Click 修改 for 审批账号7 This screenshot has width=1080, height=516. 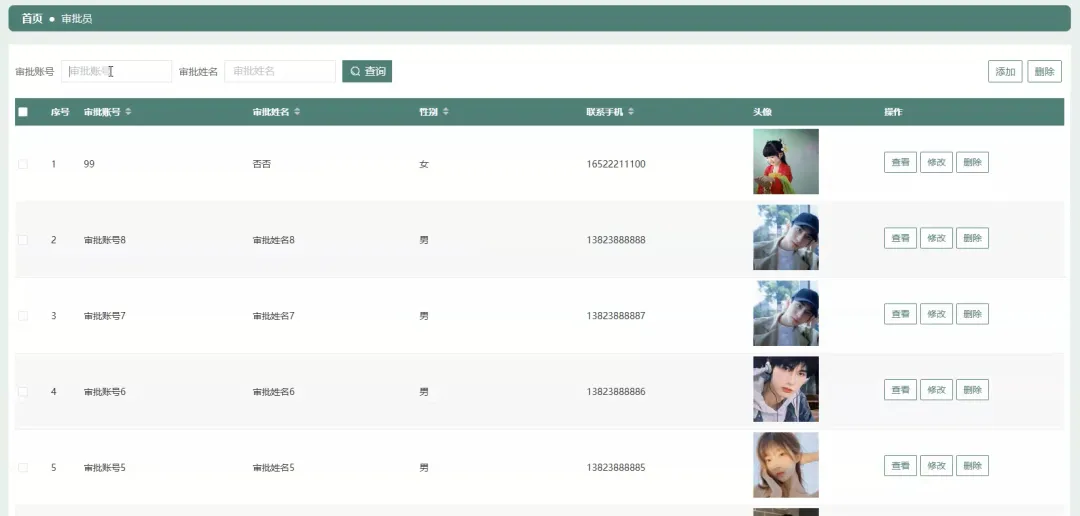point(936,314)
